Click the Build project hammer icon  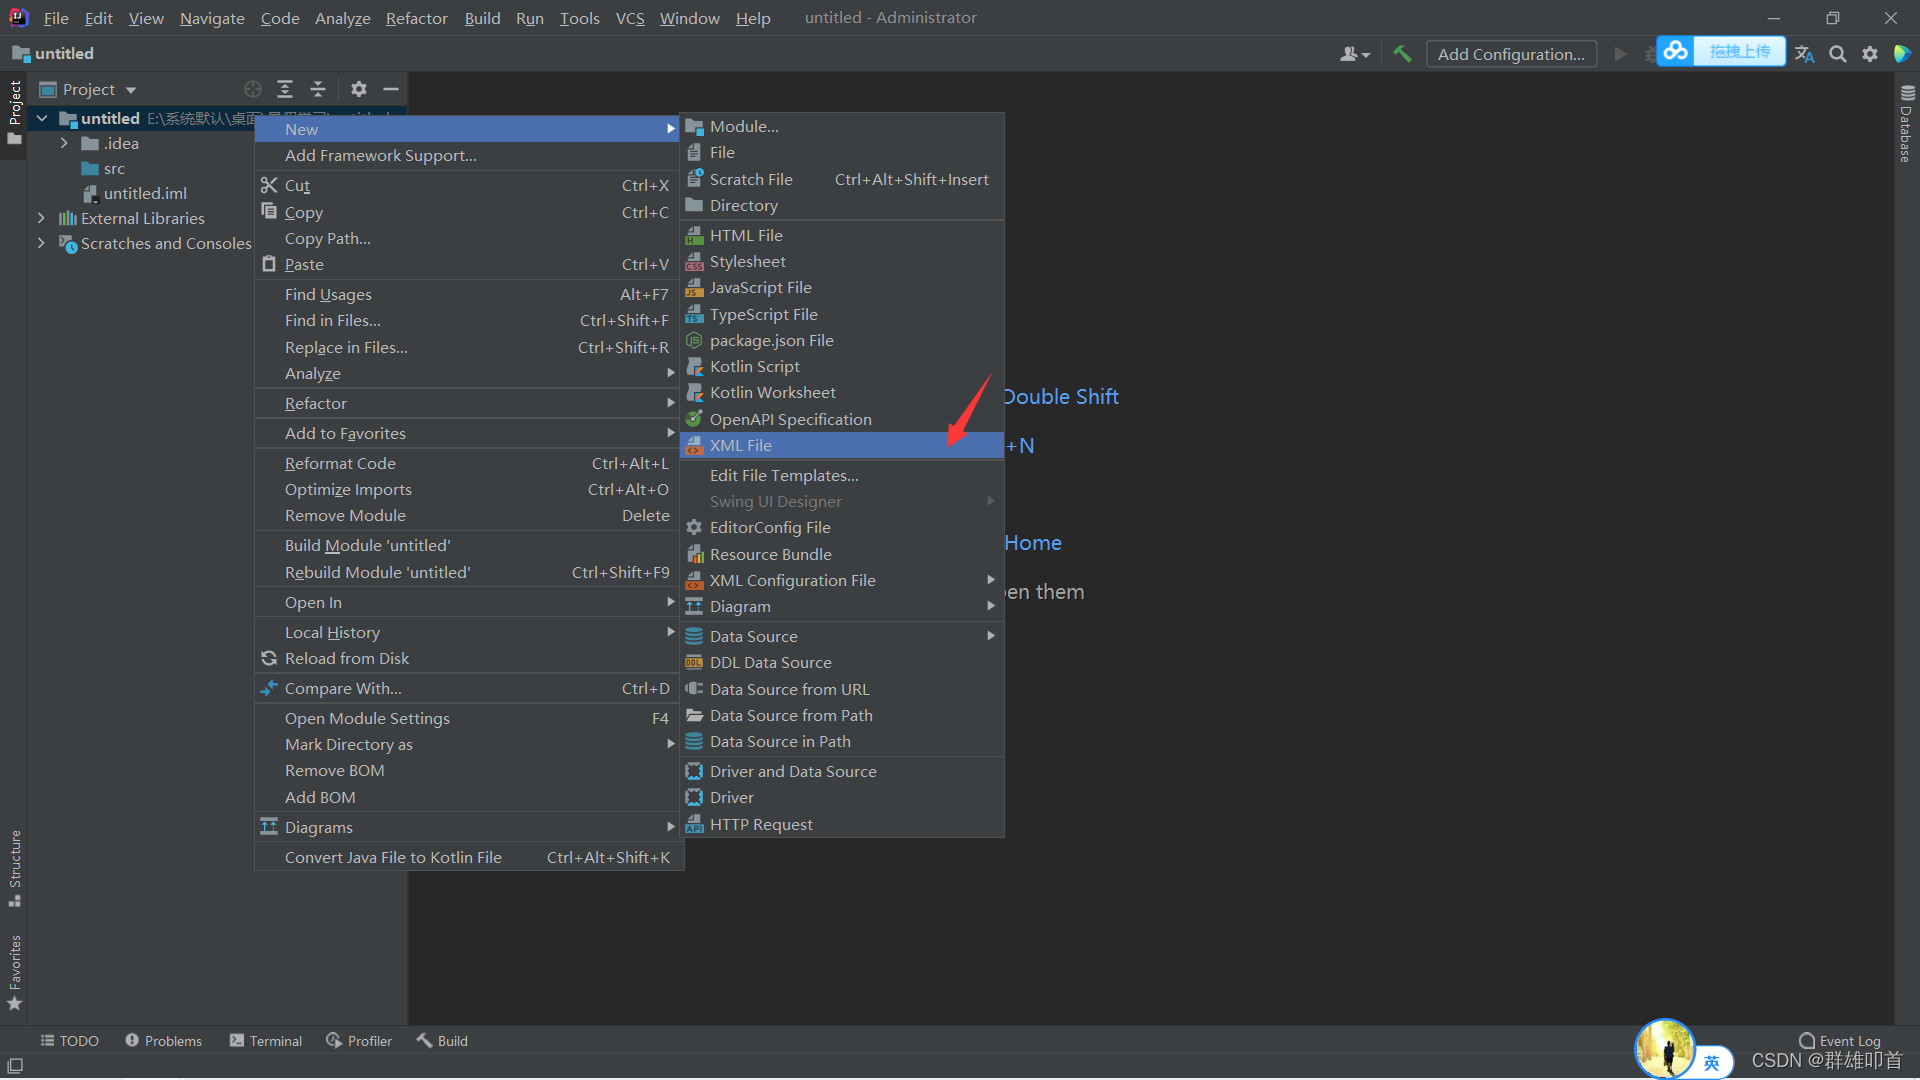tap(1402, 54)
